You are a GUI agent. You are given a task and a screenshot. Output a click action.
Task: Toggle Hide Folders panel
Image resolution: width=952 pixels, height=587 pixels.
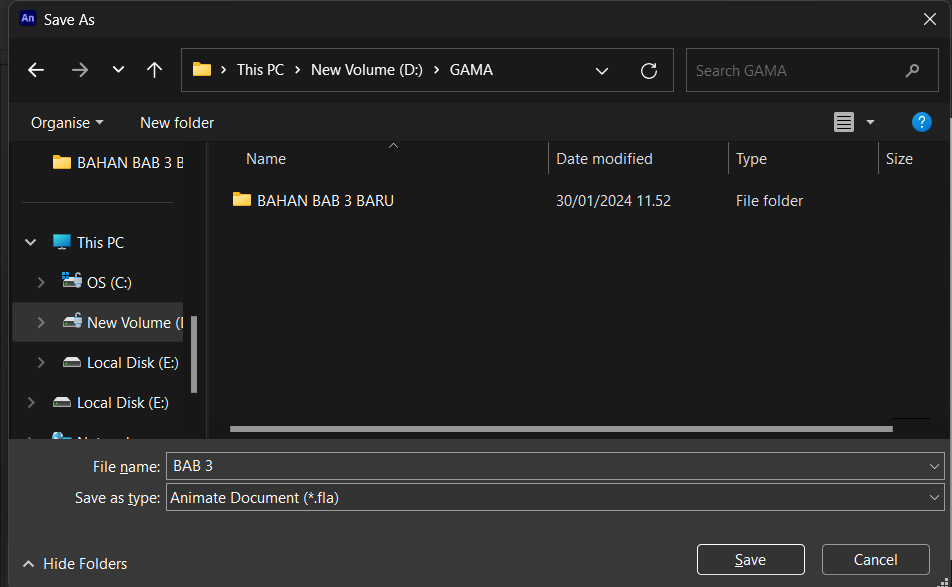point(75,564)
